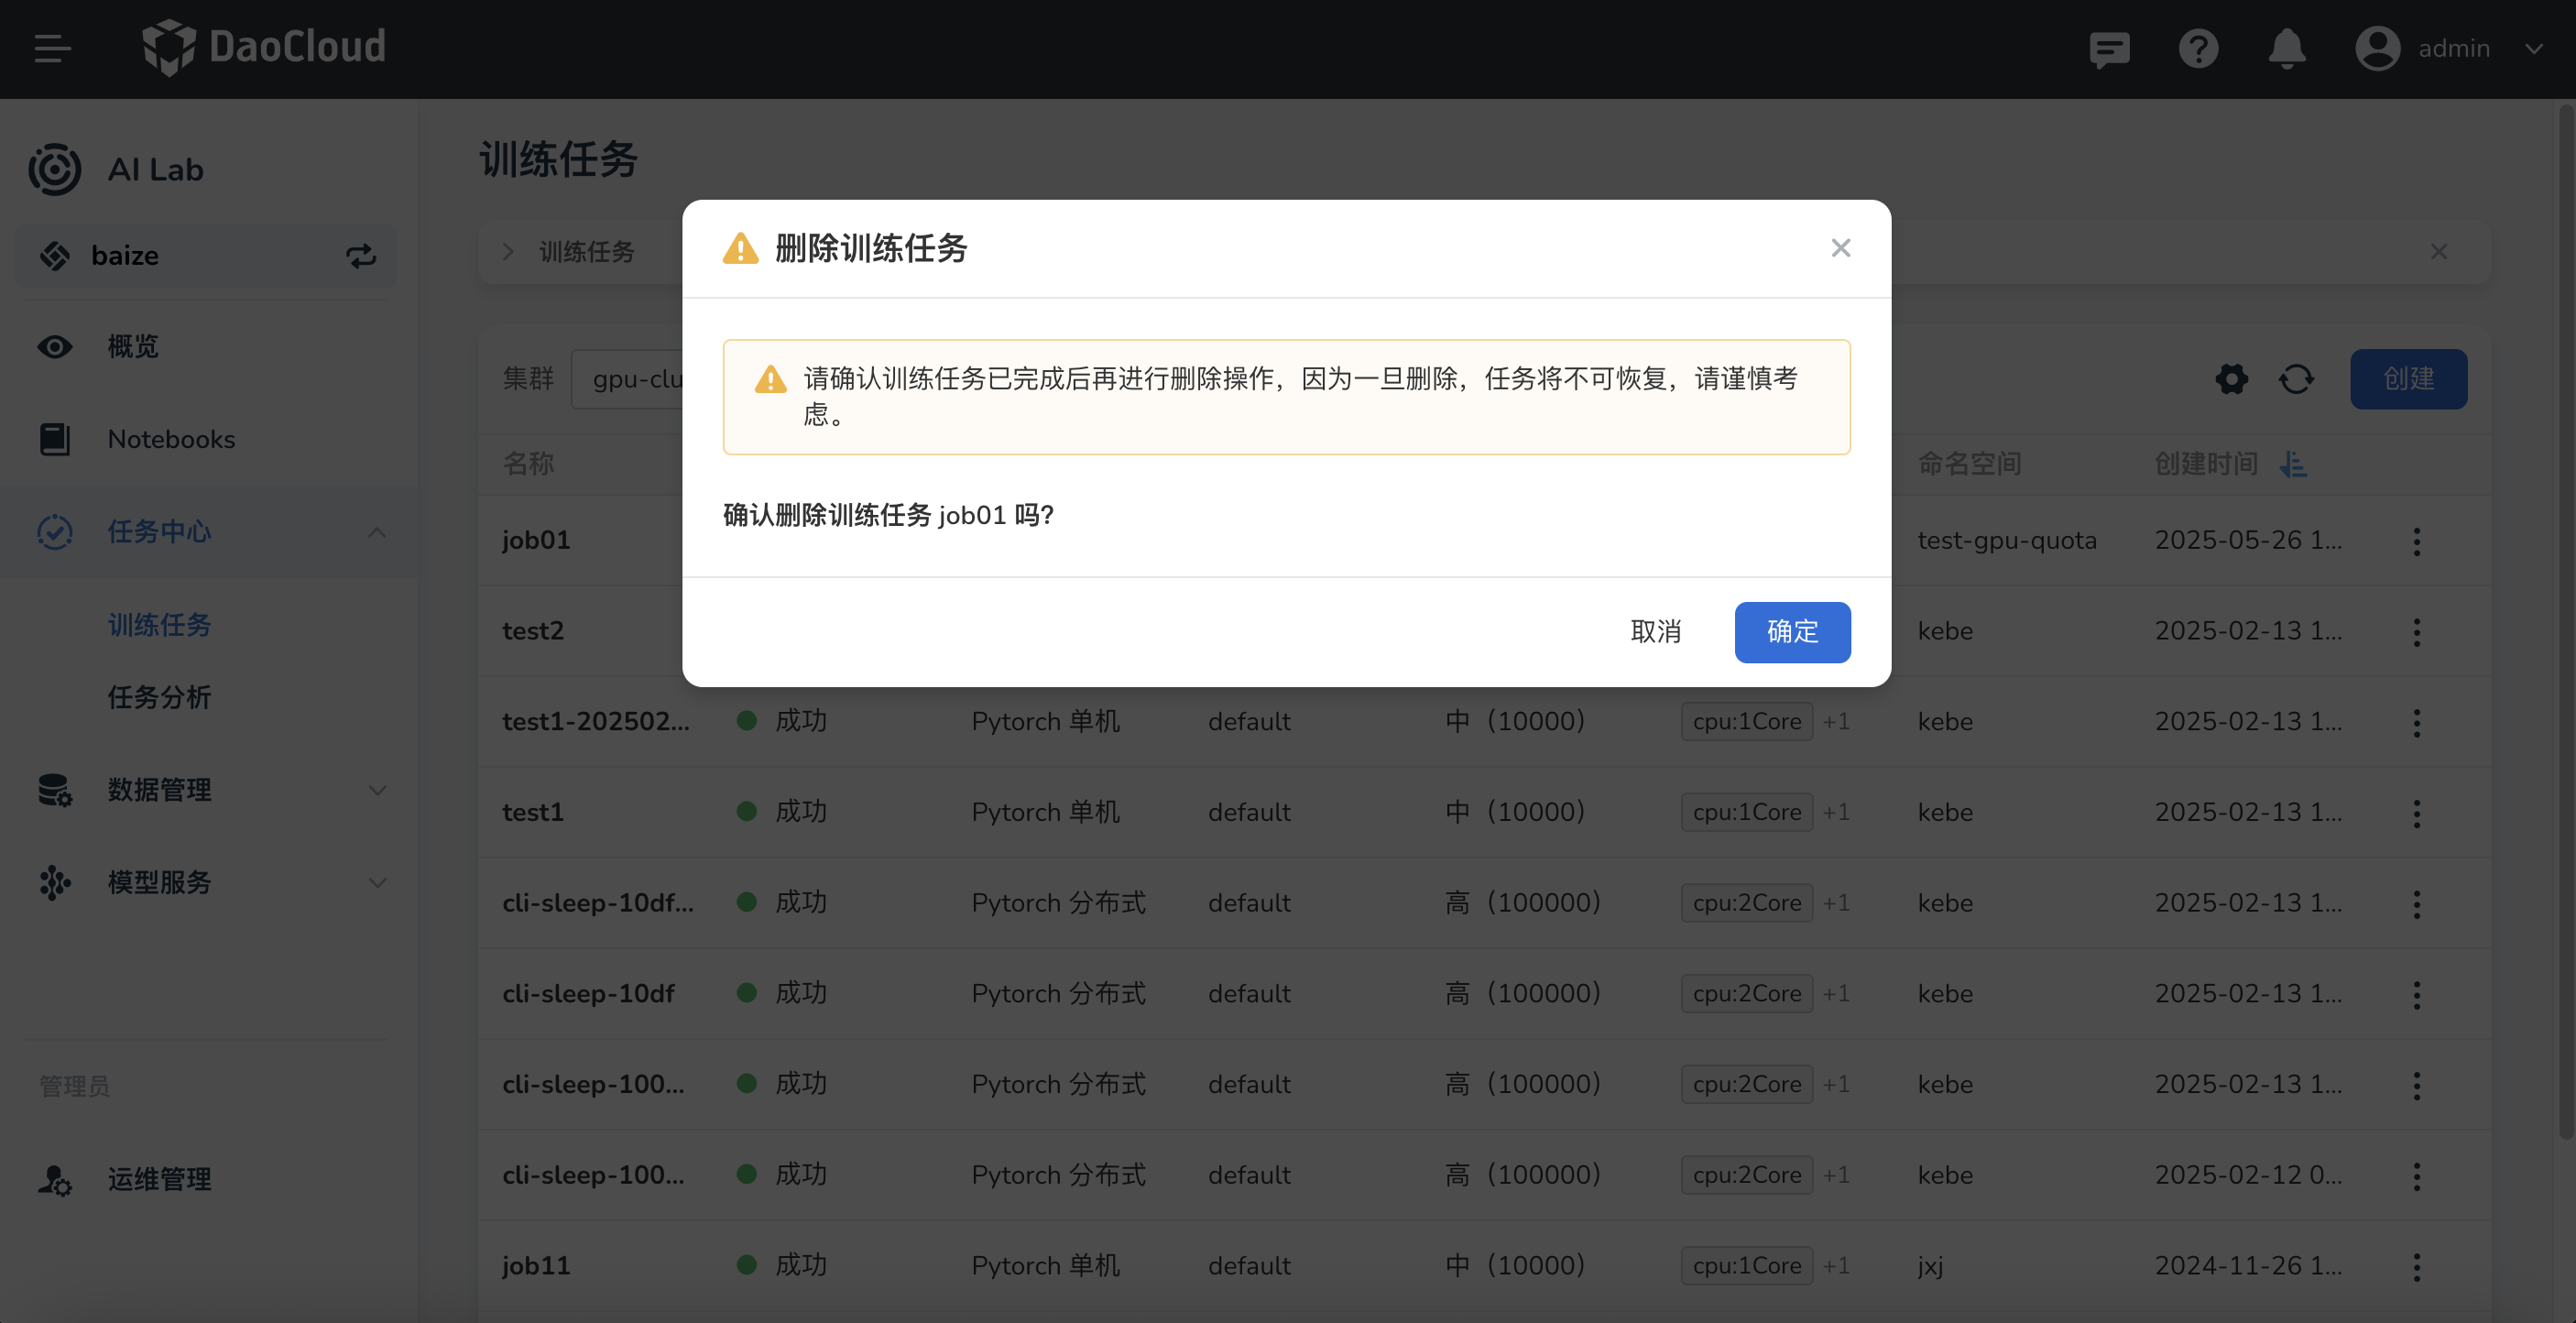This screenshot has height=1323, width=2576.
Task: Refresh the training task list
Action: [2297, 379]
